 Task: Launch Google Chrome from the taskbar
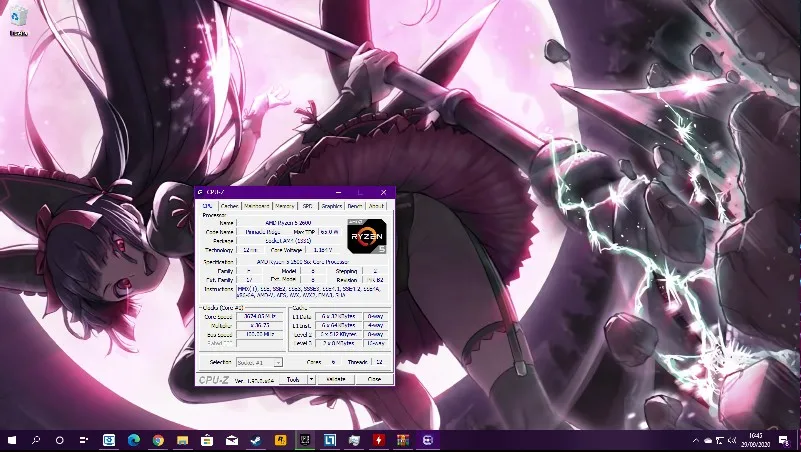[158, 440]
